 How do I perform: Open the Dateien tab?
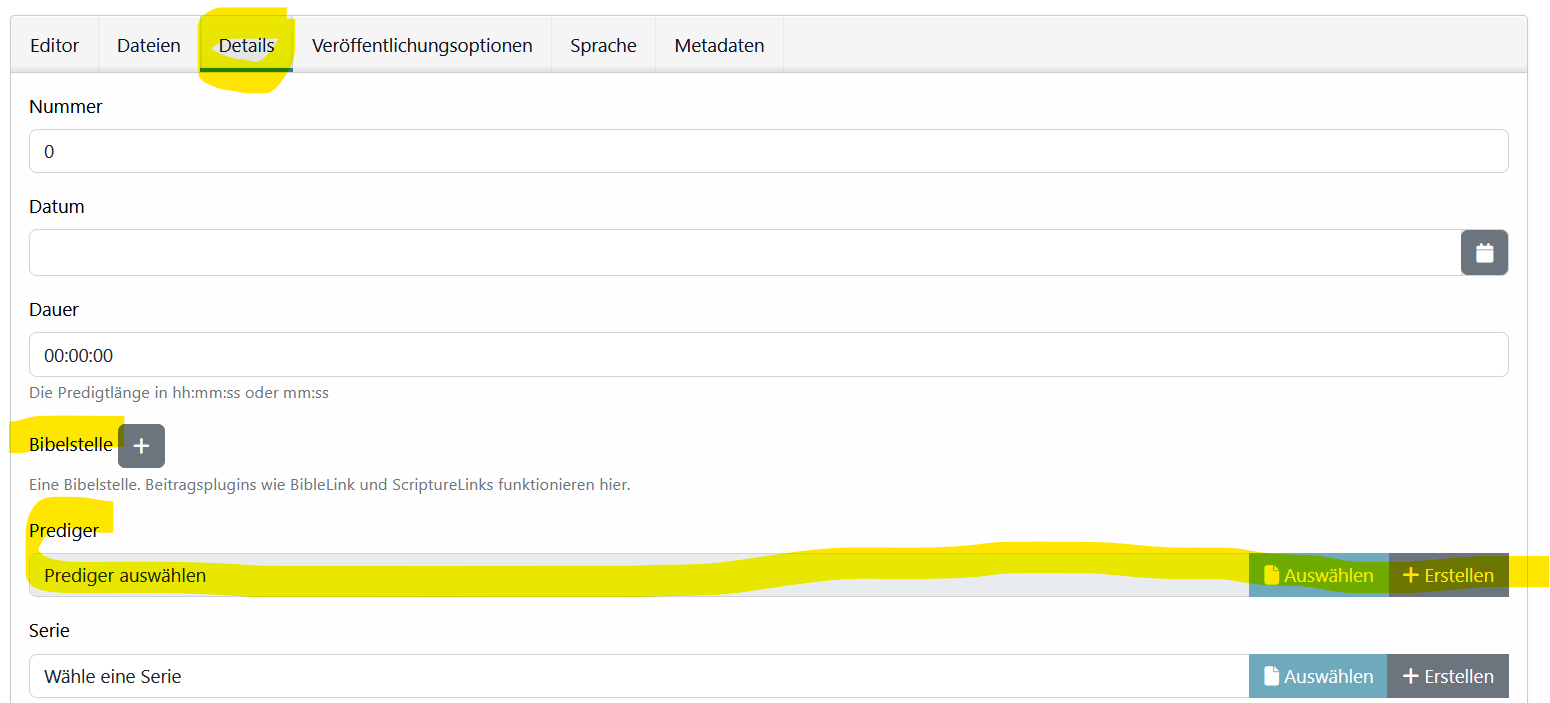tap(149, 45)
